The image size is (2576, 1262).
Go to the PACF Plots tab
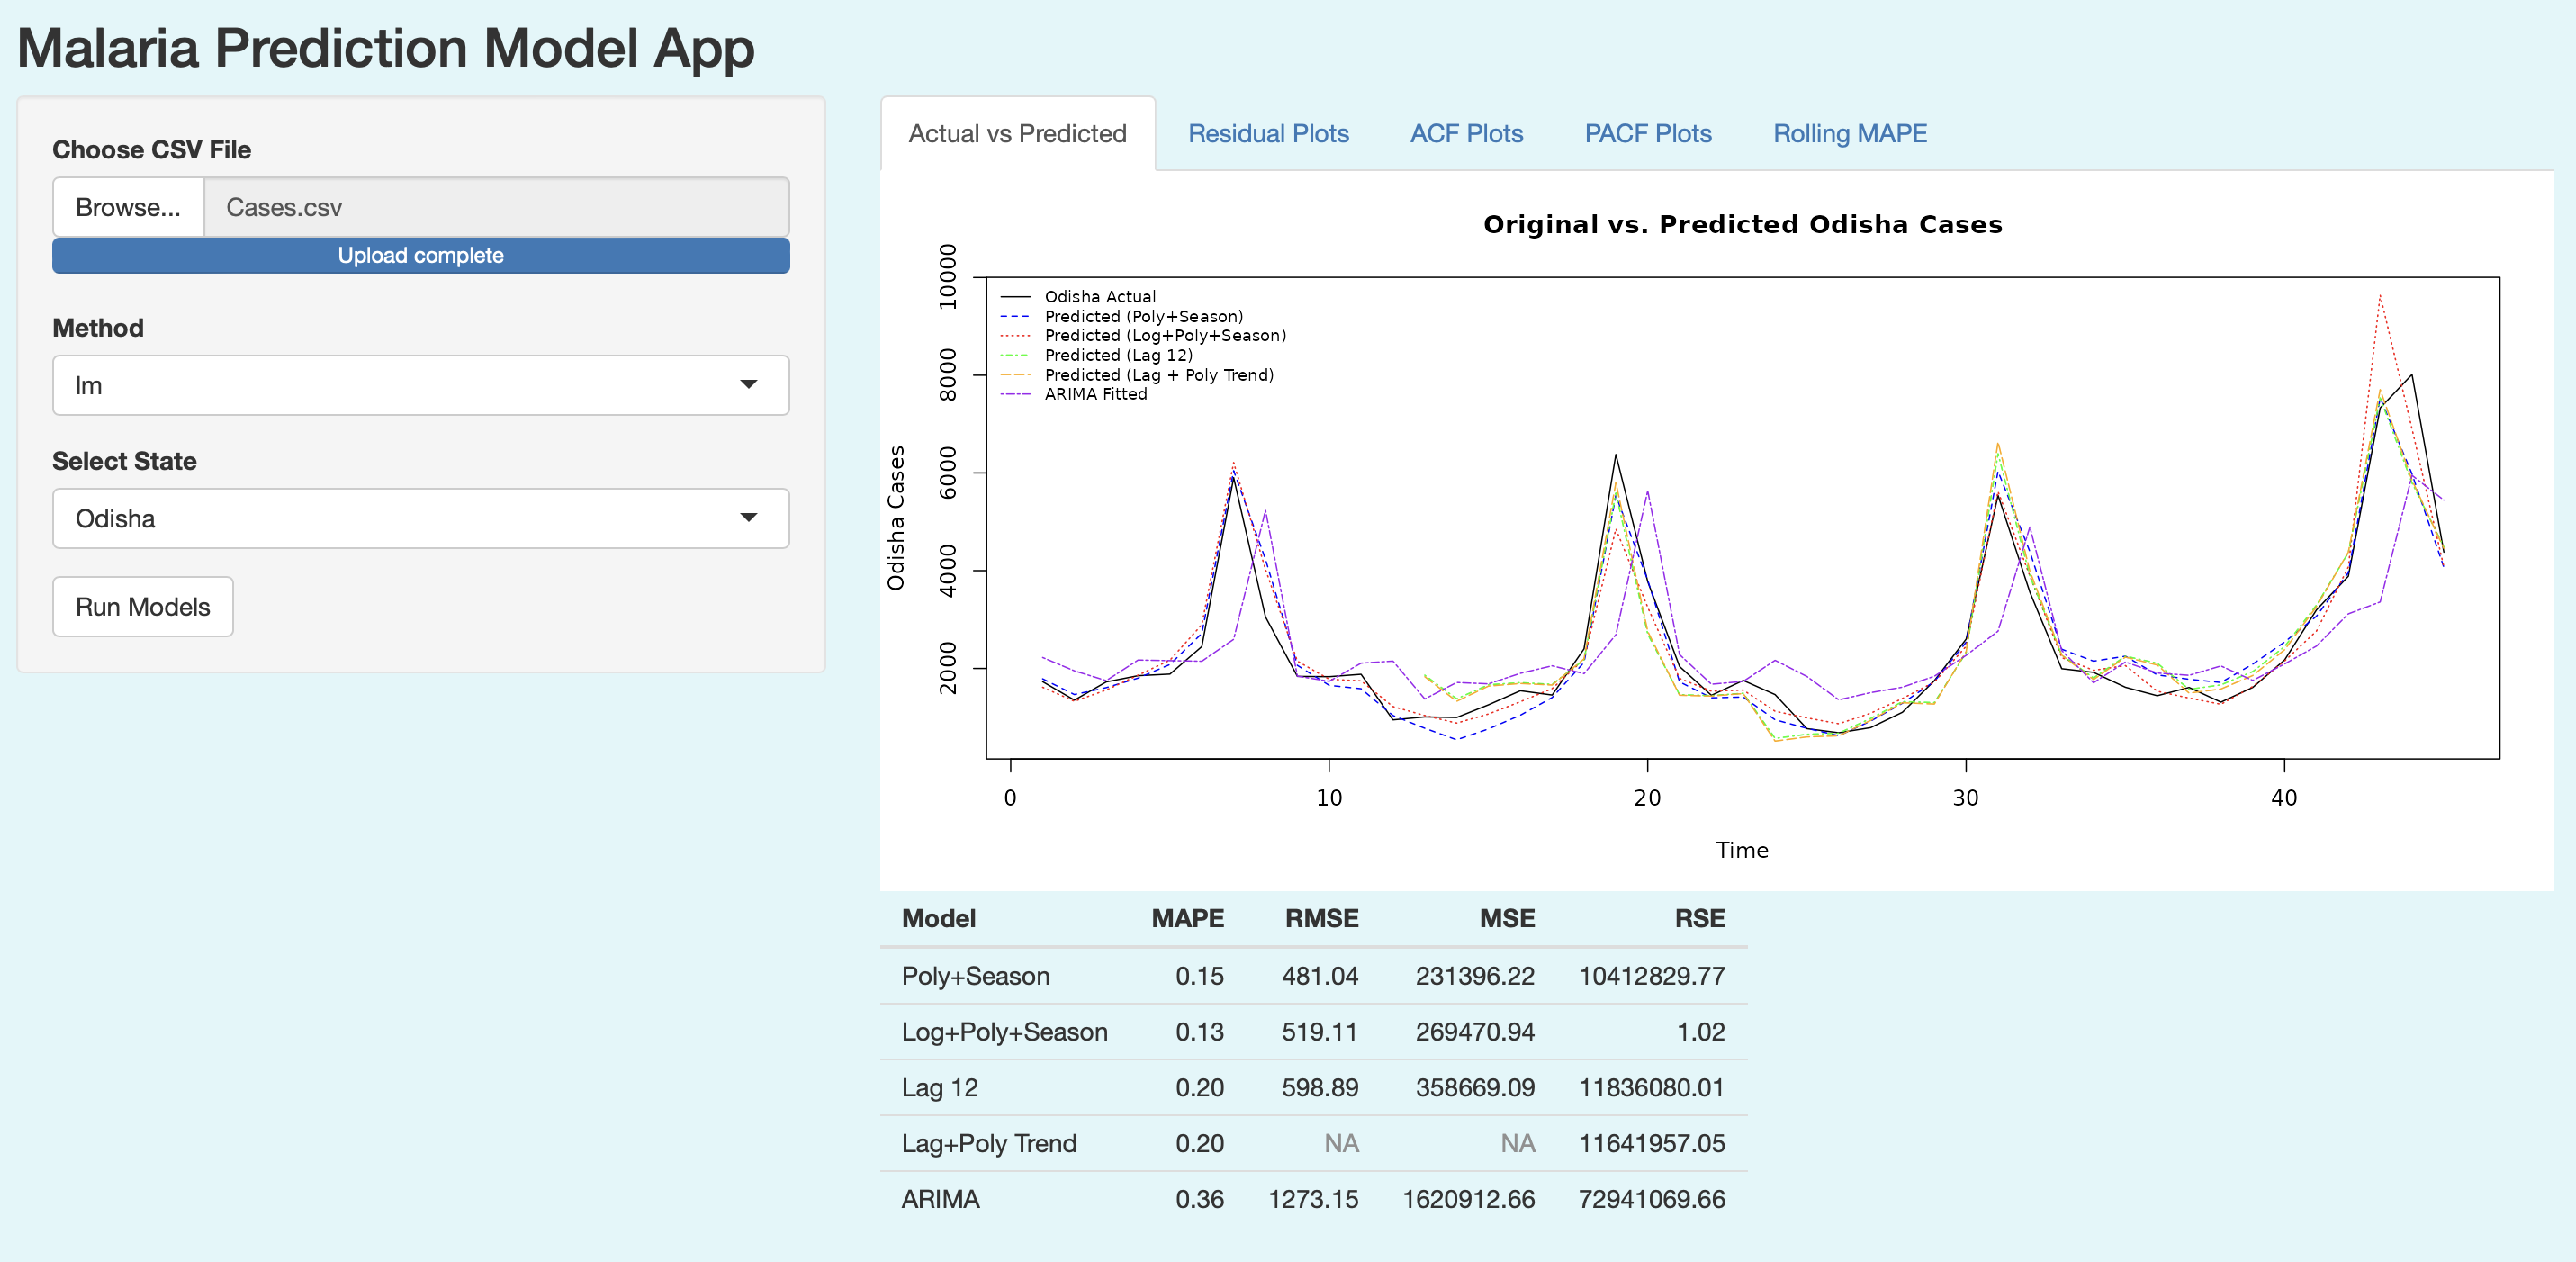pyautogui.click(x=1647, y=134)
